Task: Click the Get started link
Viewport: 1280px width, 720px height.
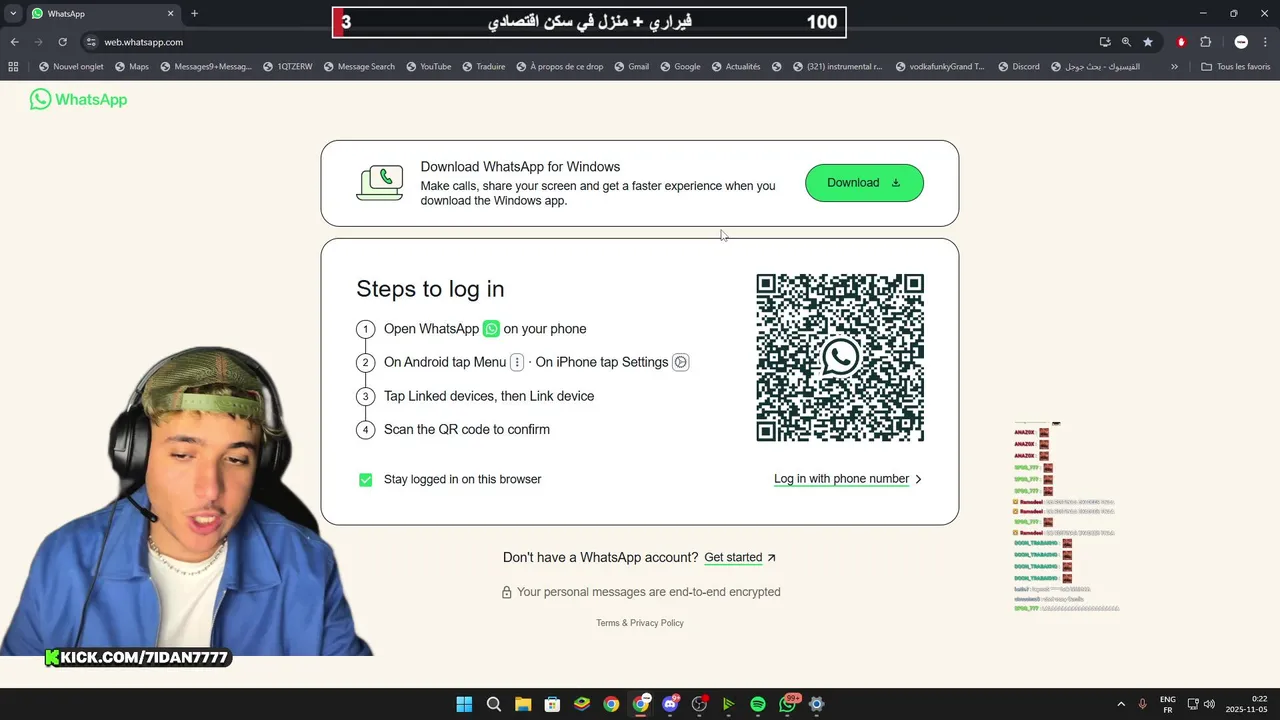Action: [x=740, y=558]
